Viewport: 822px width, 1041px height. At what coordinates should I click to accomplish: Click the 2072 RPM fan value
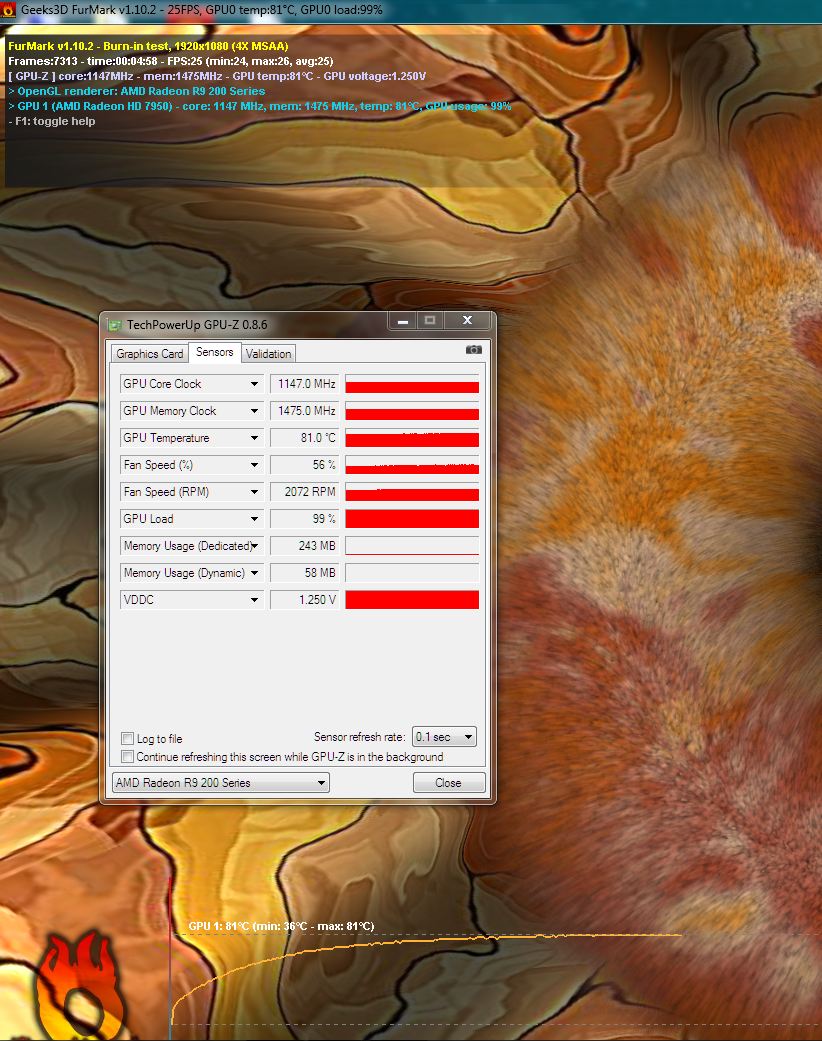pos(305,492)
